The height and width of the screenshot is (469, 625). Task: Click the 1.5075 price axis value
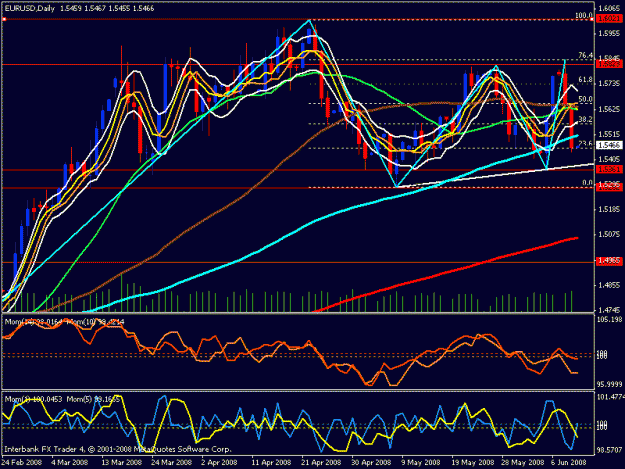[609, 234]
